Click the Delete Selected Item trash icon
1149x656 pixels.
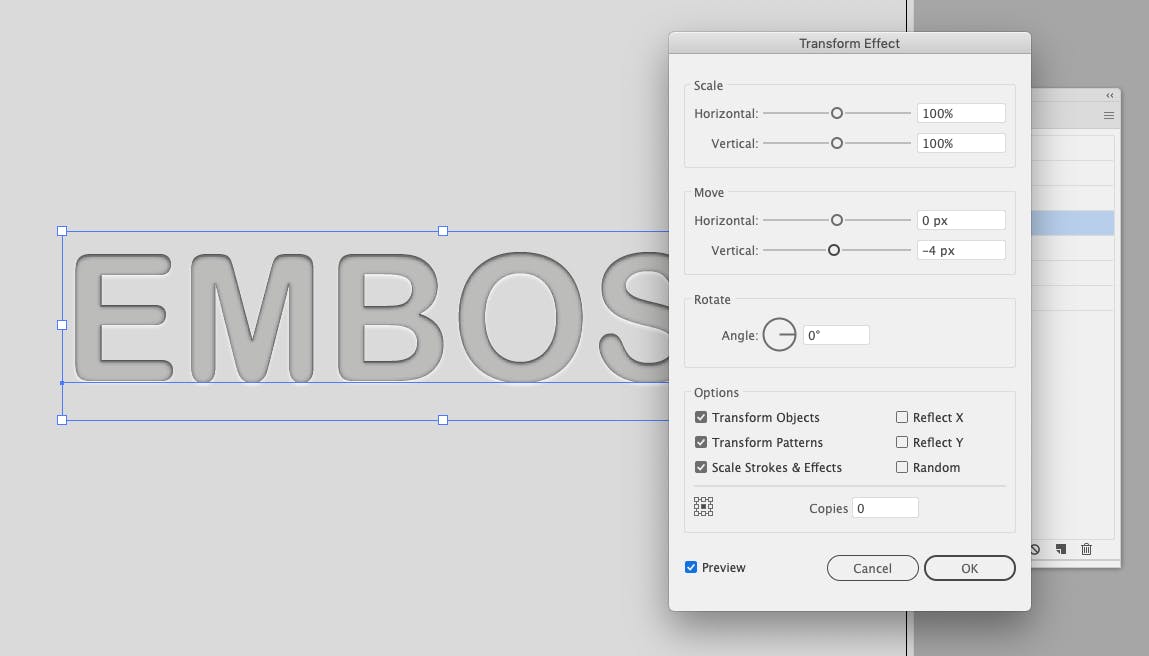click(x=1086, y=548)
